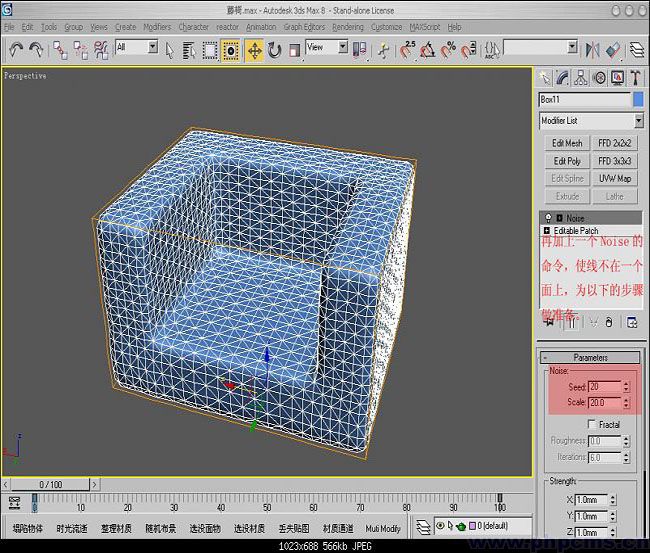This screenshot has width=650, height=553.
Task: Open Layer Manager from the main toolbar
Action: pos(637,51)
